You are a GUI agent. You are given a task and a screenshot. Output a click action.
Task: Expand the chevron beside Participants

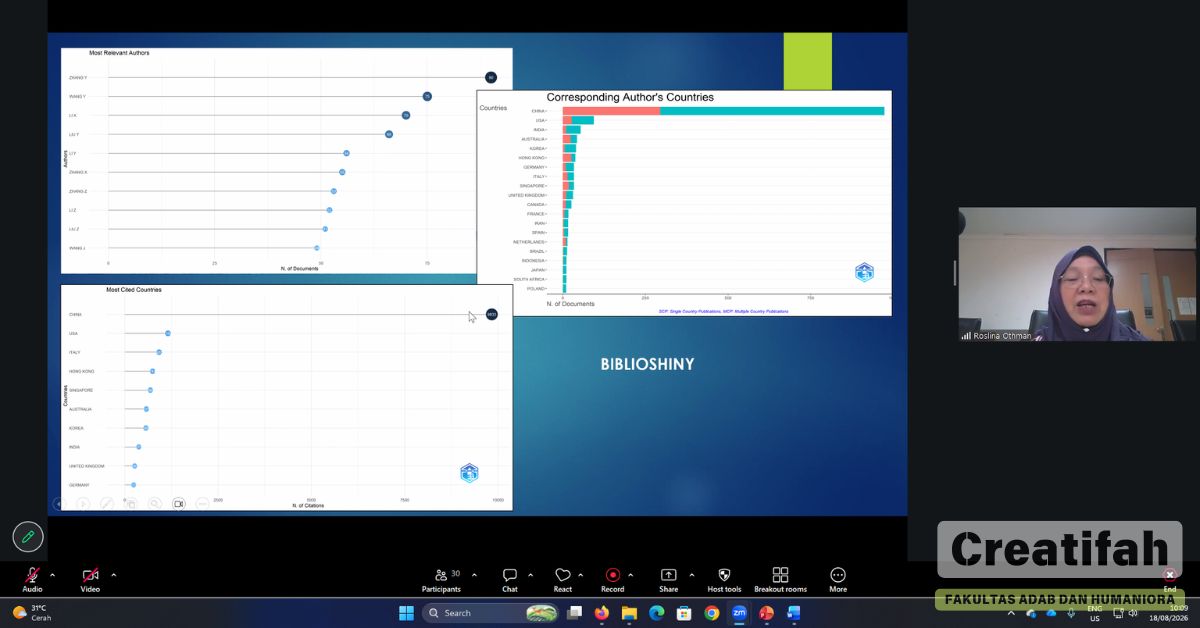point(474,575)
